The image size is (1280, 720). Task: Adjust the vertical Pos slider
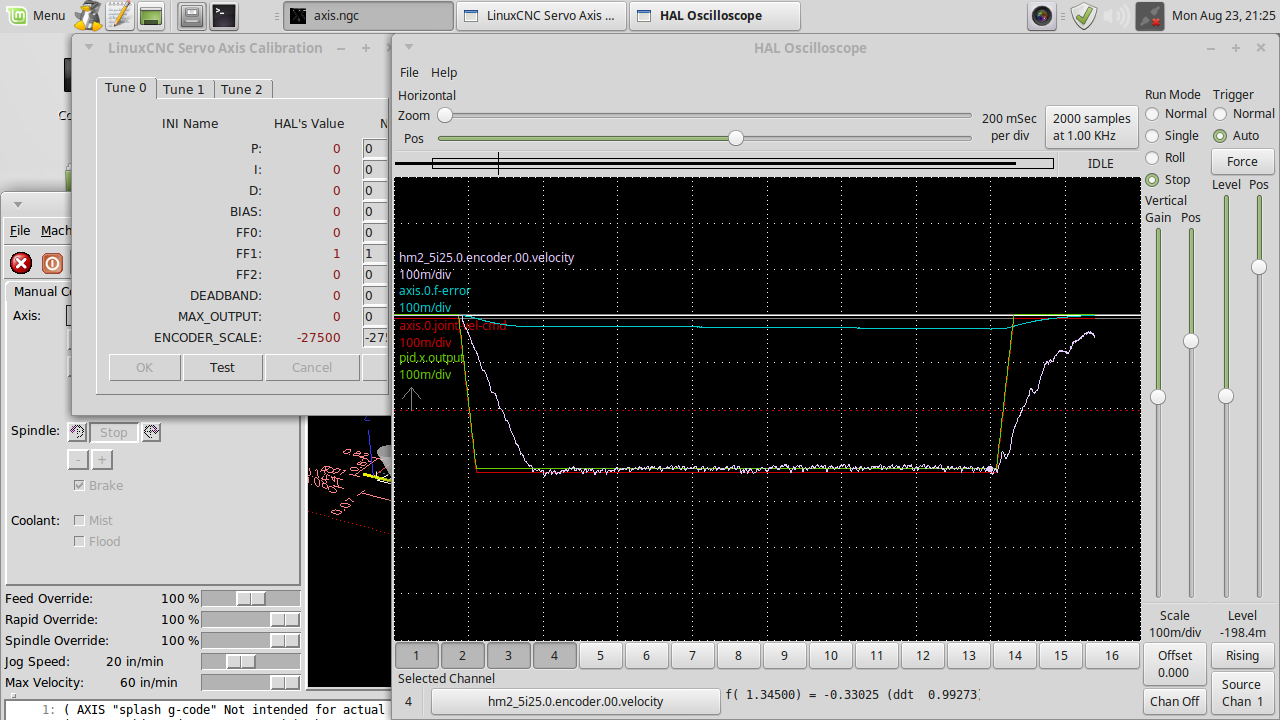(1191, 412)
